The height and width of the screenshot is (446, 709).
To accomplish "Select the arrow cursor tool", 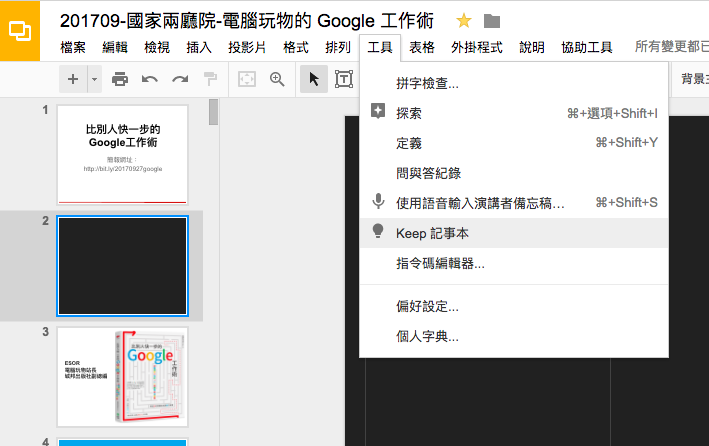I will point(314,79).
